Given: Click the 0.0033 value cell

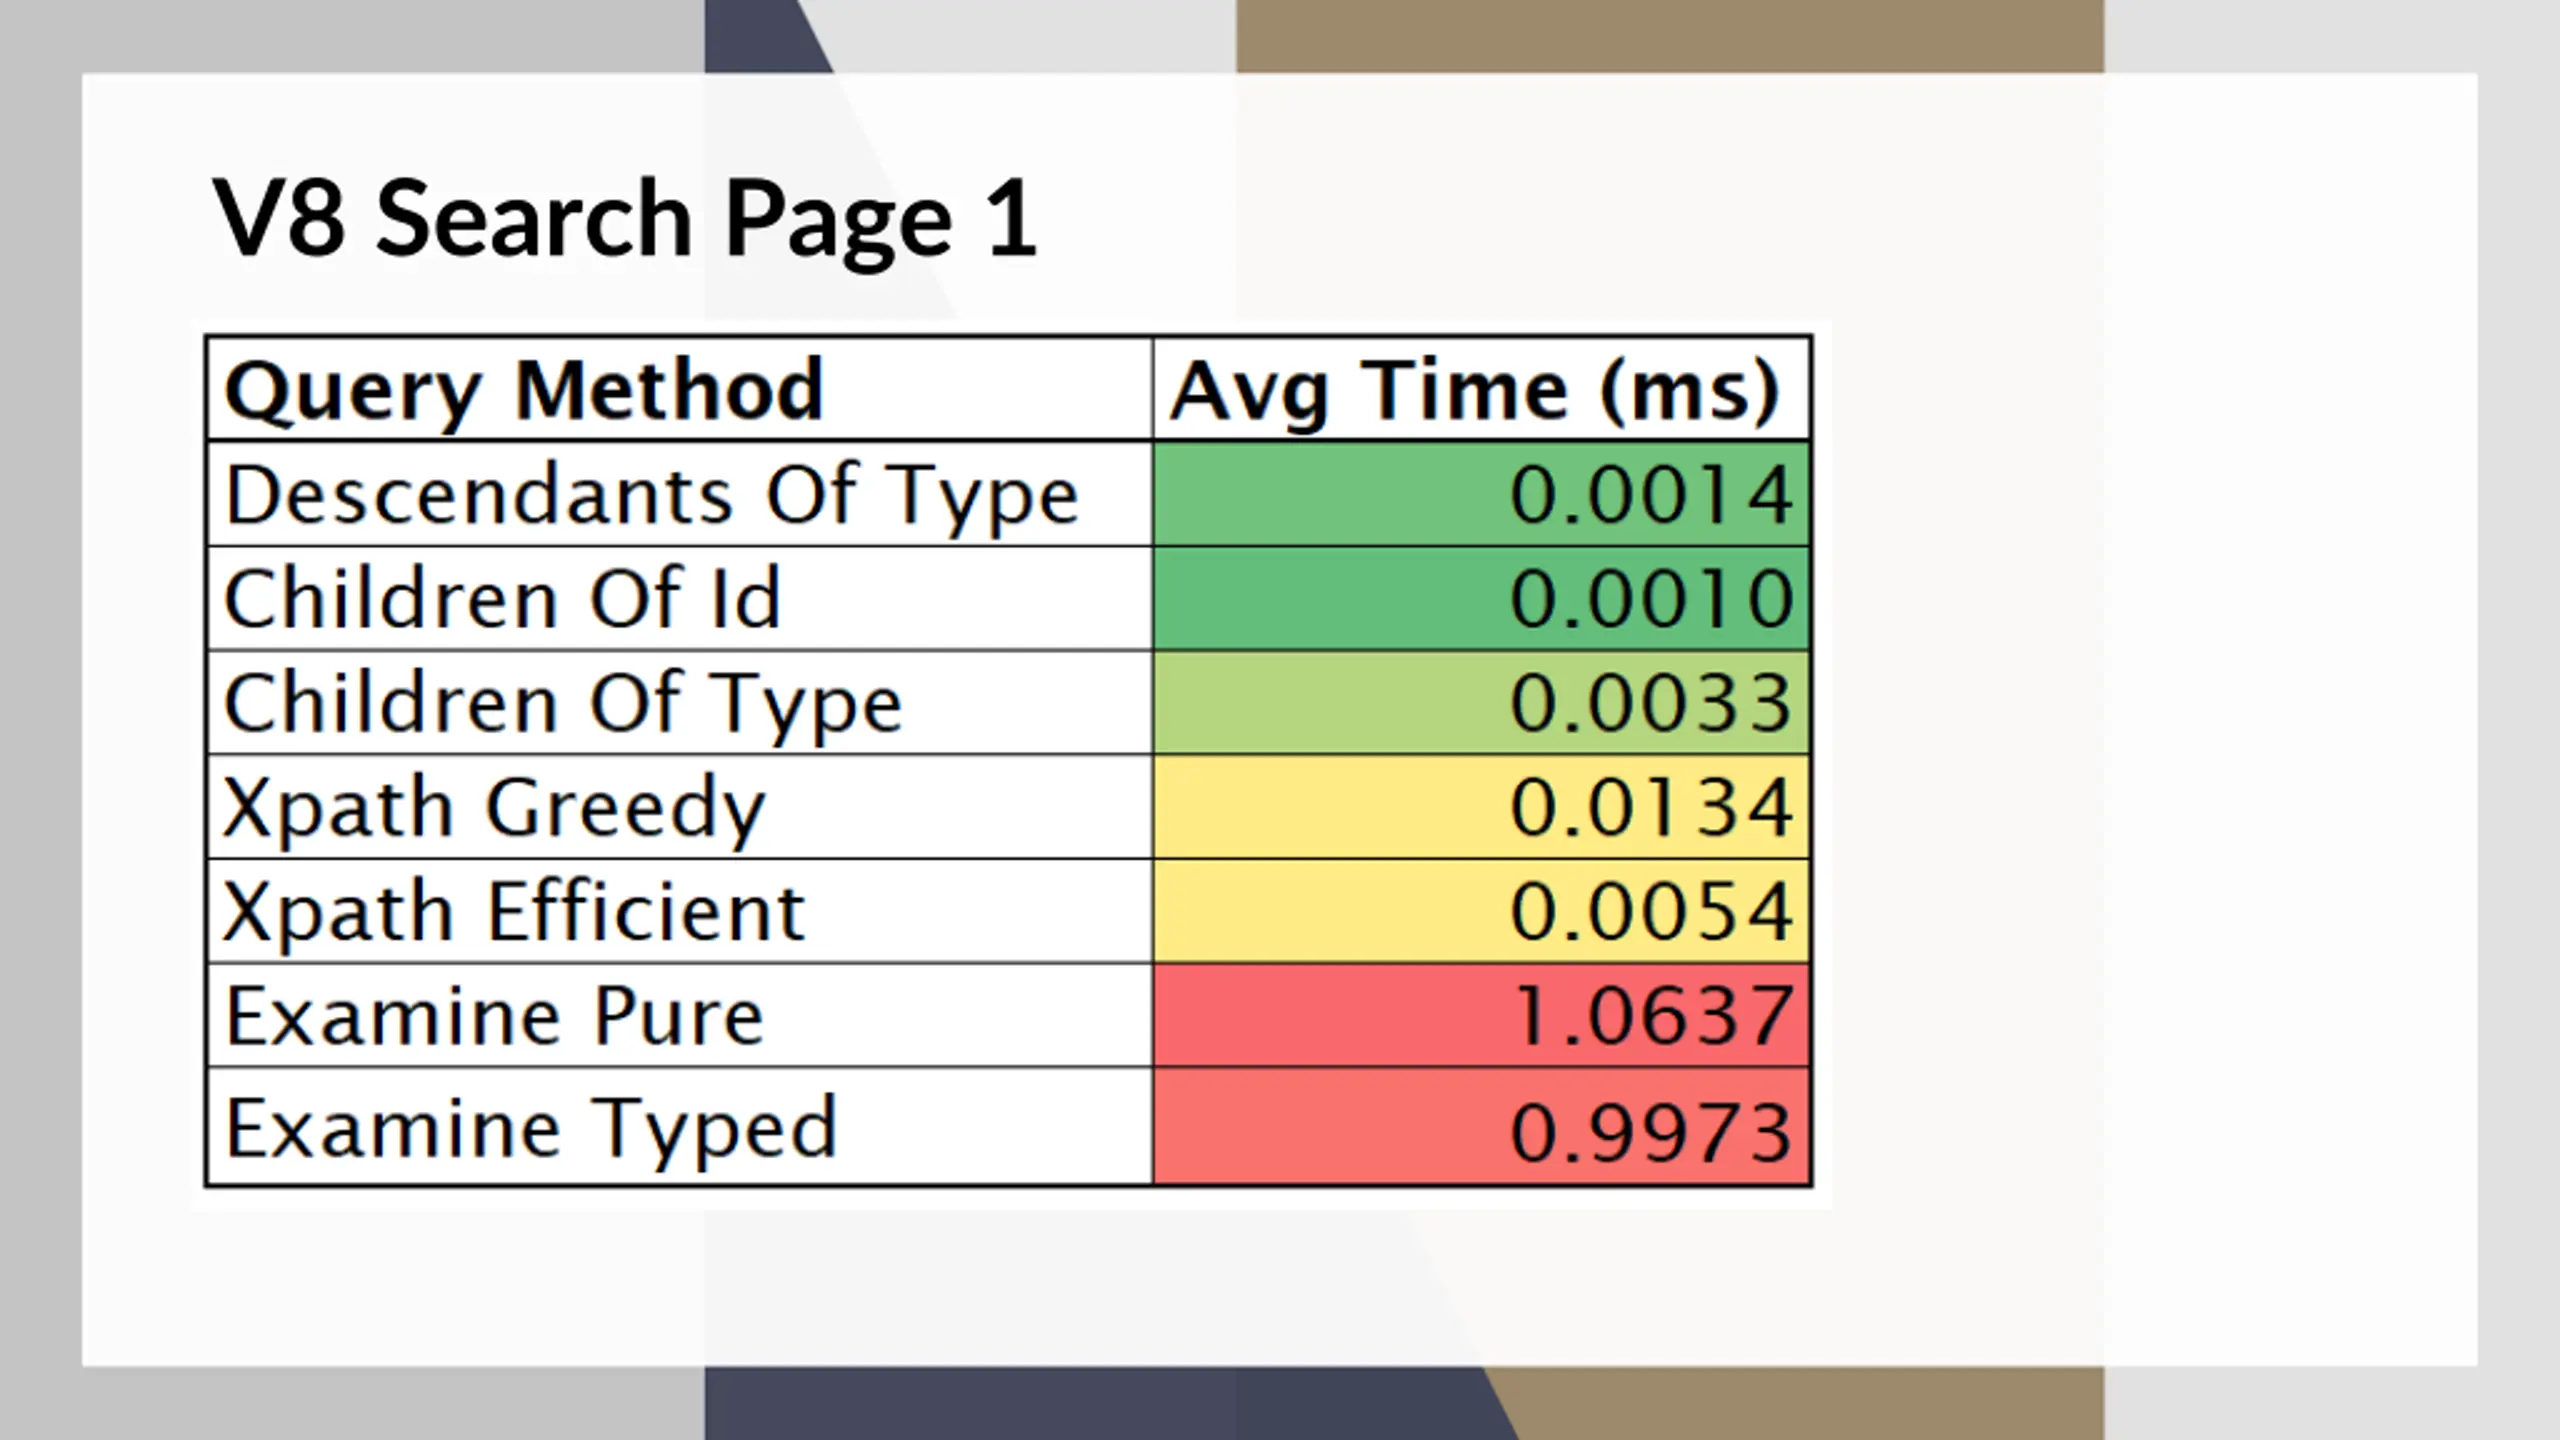Looking at the screenshot, I should [x=1482, y=703].
